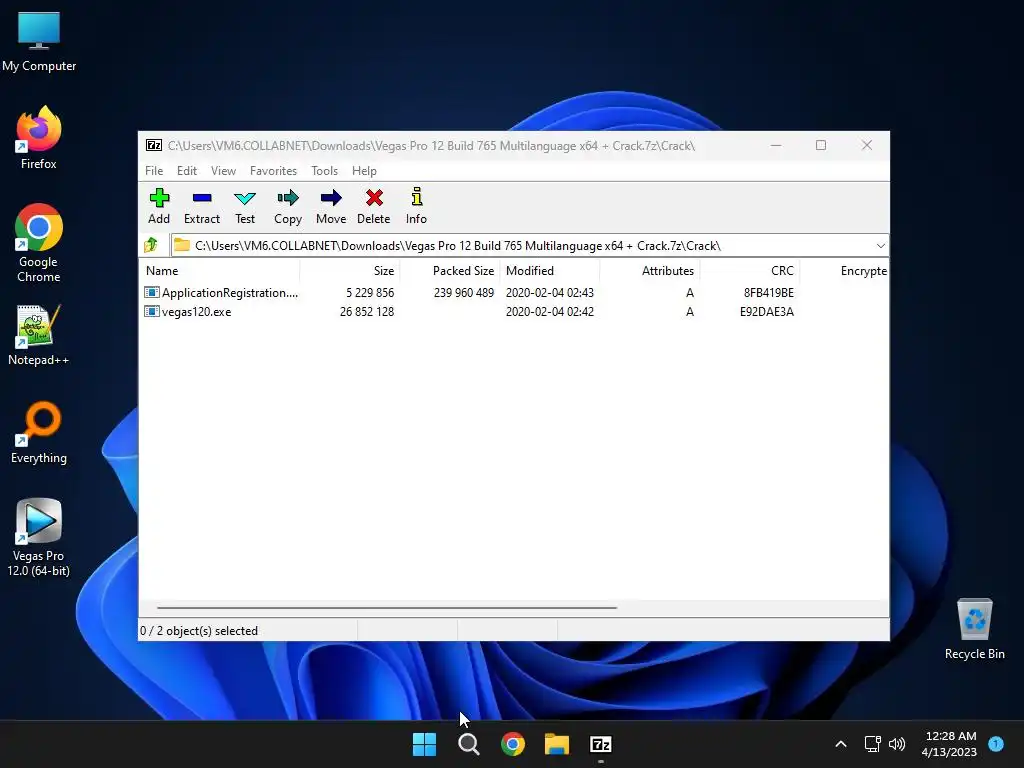Select the ApplicationRegistration file name
Screen dimensions: 1024x768
point(230,293)
